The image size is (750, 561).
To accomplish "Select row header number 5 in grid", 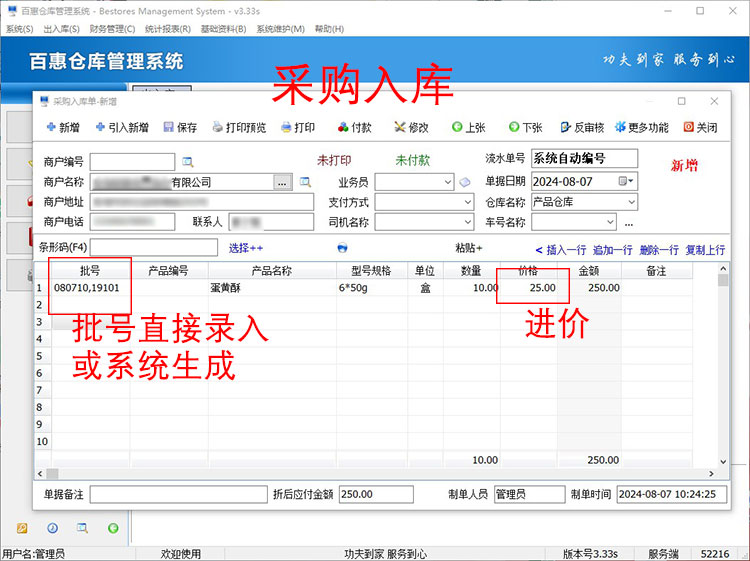I will point(42,356).
